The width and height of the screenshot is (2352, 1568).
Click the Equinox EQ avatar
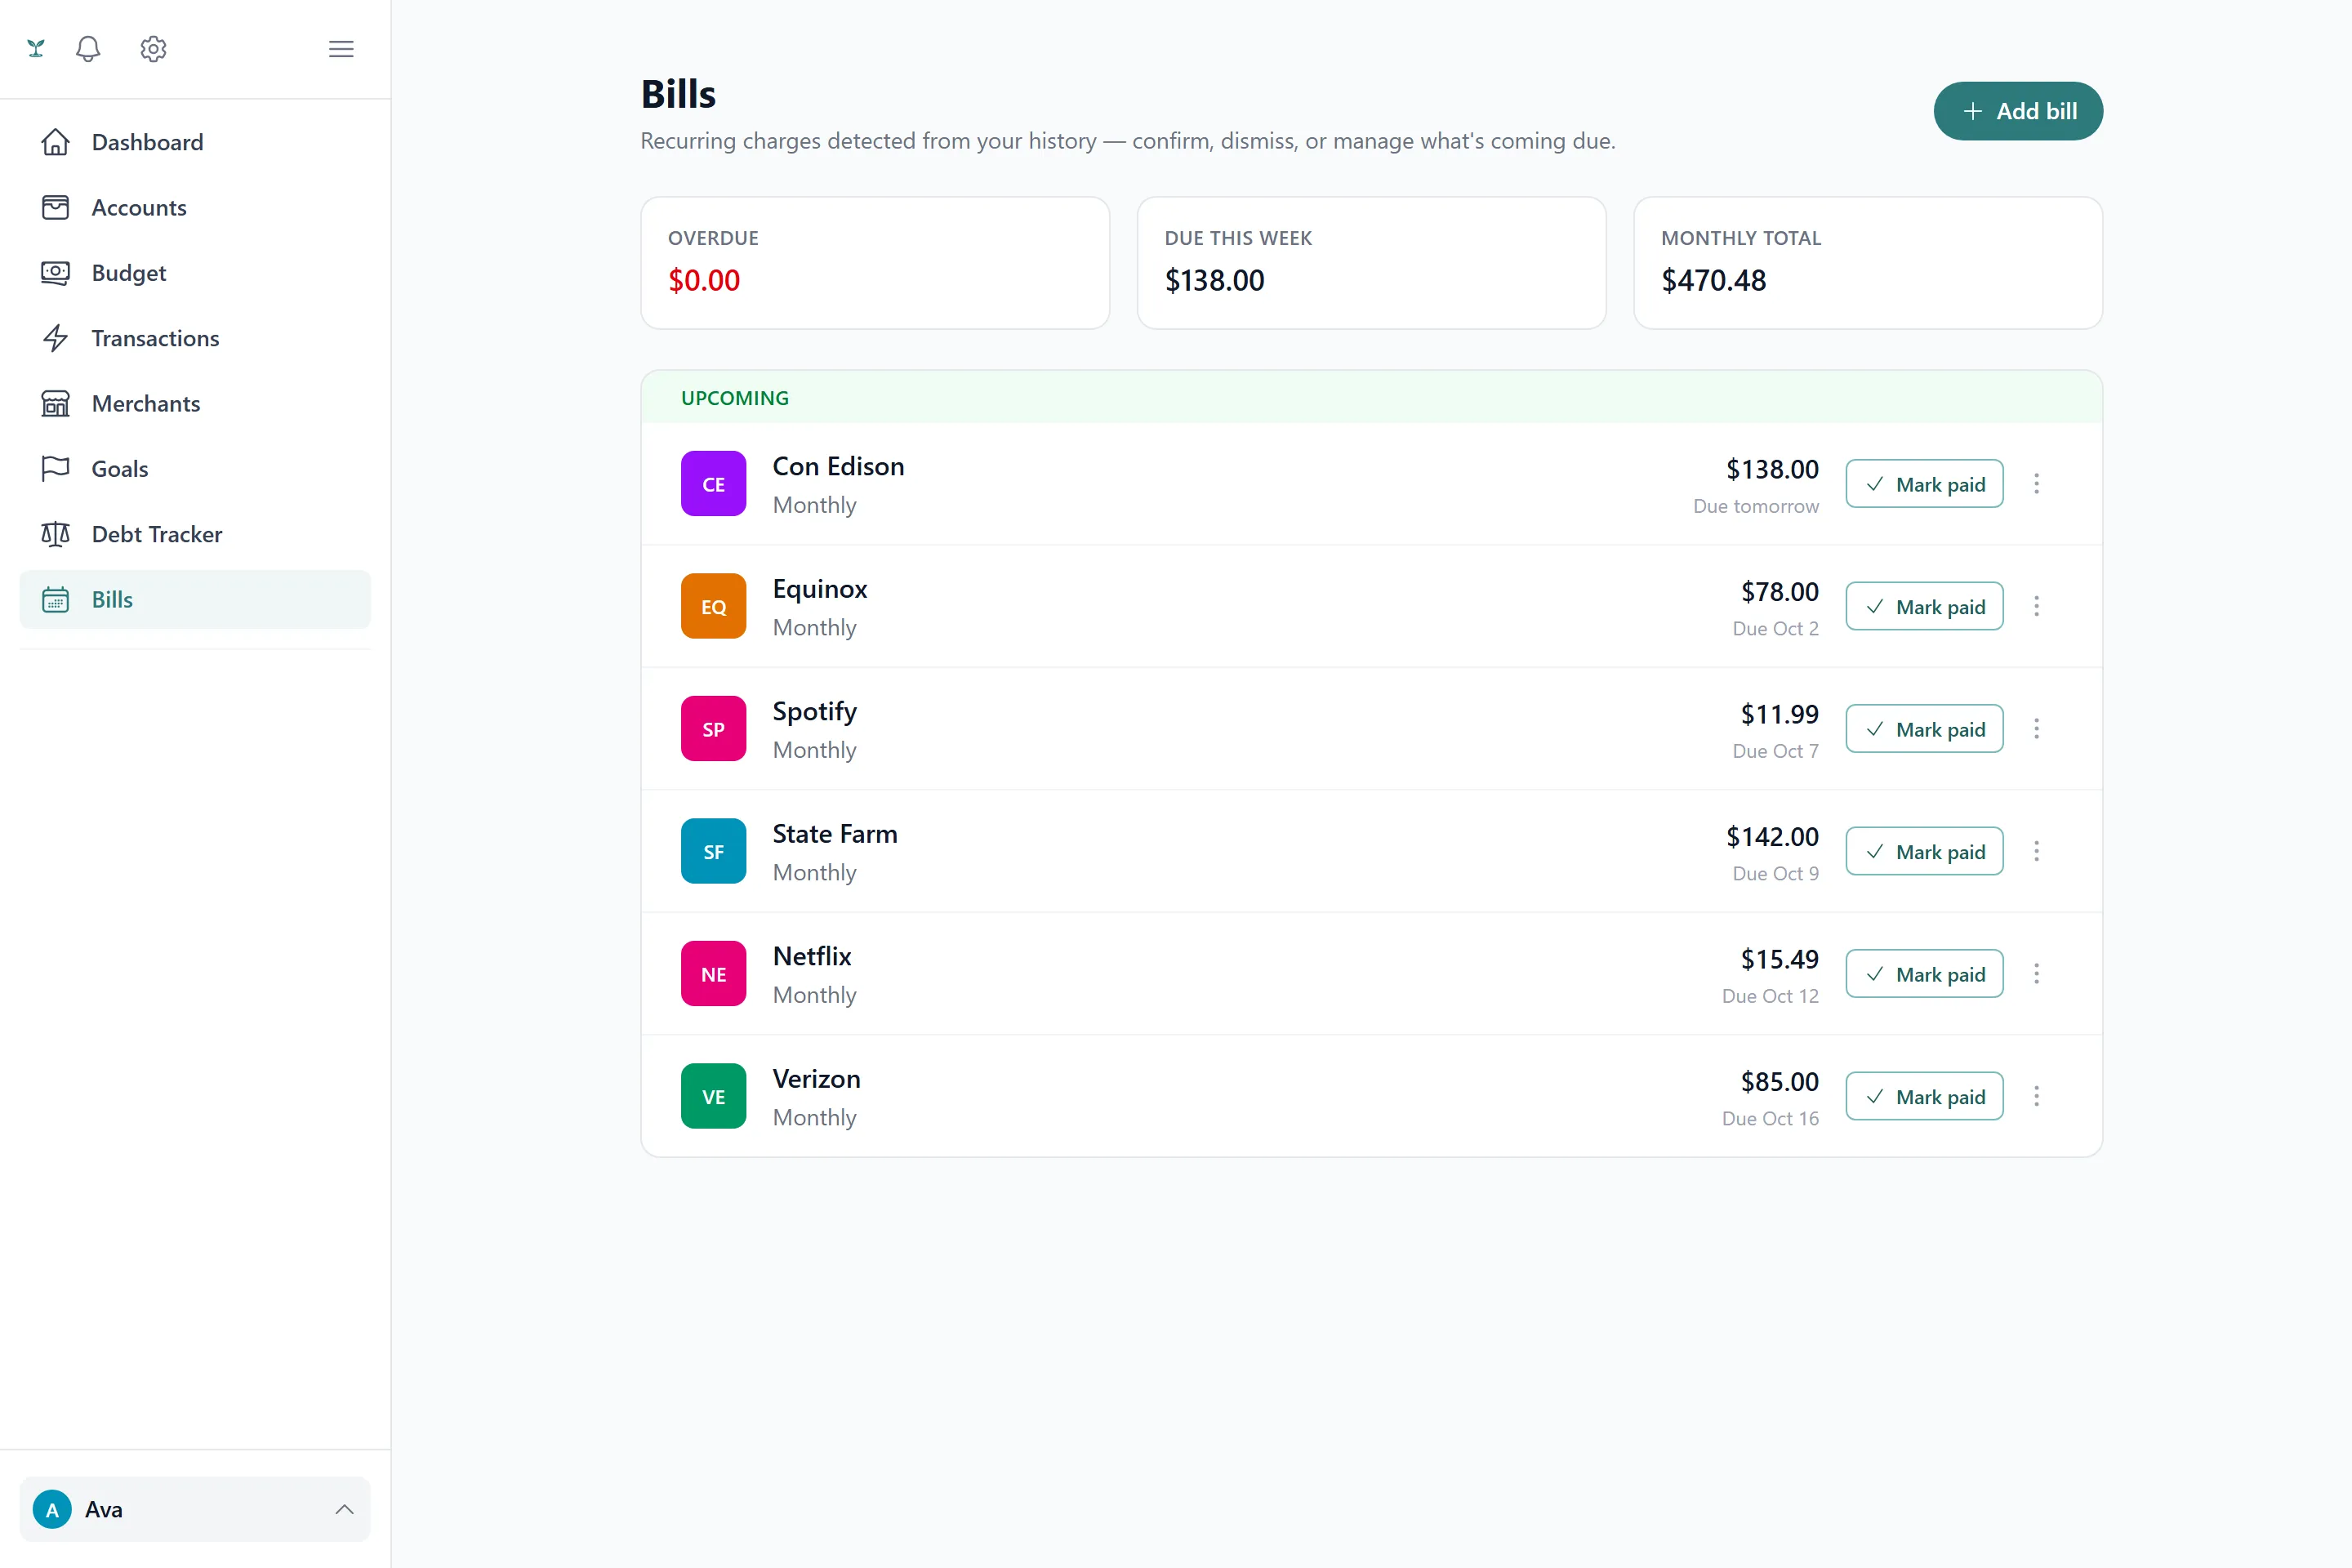[x=713, y=606]
